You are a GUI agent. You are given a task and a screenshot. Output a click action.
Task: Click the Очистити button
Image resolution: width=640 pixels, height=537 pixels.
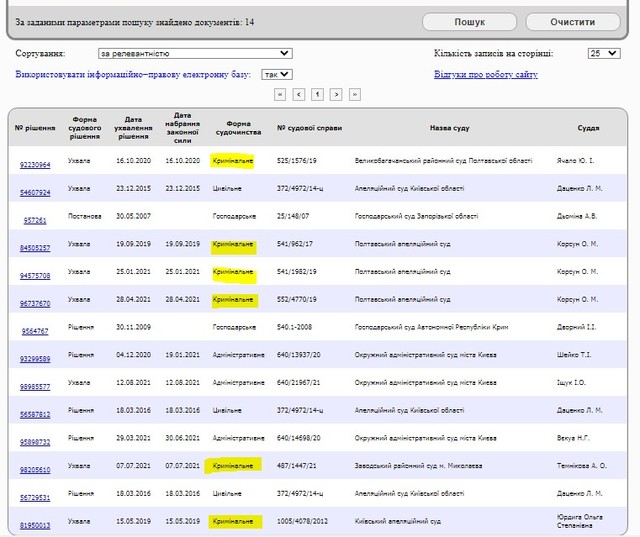(572, 21)
